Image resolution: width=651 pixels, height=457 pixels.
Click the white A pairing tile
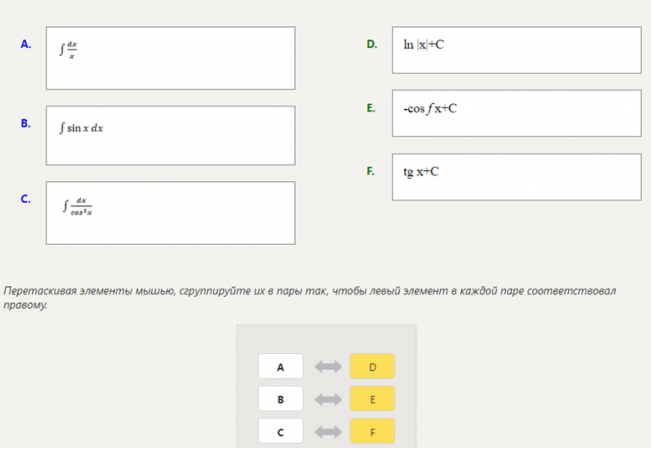point(281,367)
